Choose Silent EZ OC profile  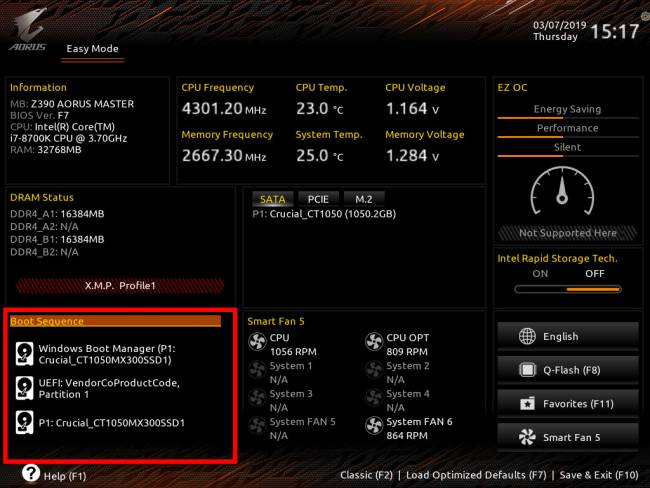pyautogui.click(x=568, y=148)
